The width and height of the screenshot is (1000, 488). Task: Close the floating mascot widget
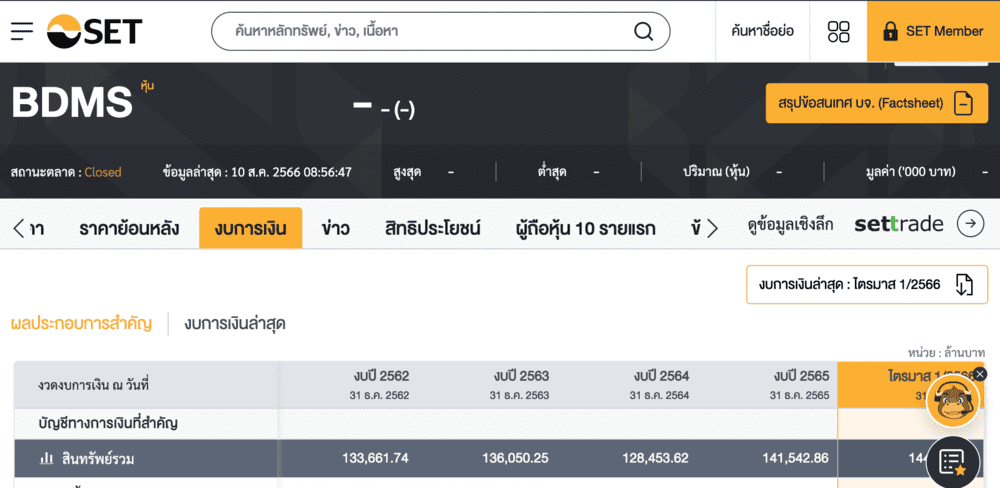980,374
